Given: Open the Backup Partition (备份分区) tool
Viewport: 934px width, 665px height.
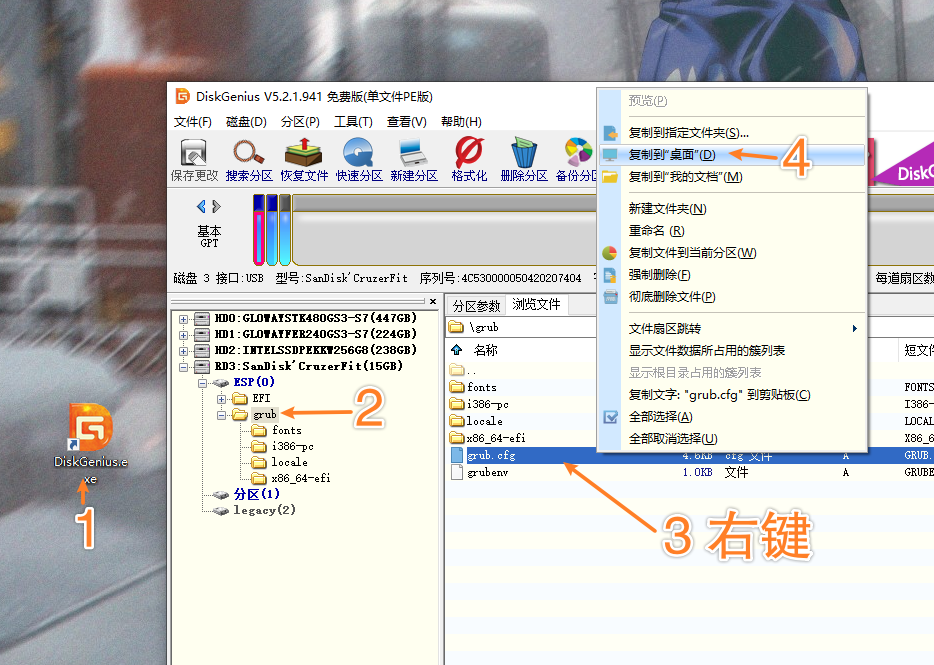Looking at the screenshot, I should click(x=577, y=159).
